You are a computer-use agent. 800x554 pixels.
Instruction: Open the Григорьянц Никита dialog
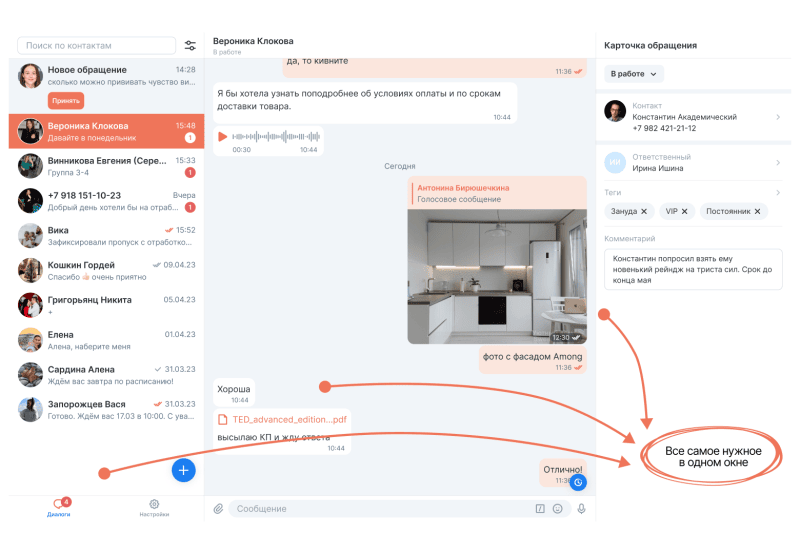pyautogui.click(x=107, y=305)
